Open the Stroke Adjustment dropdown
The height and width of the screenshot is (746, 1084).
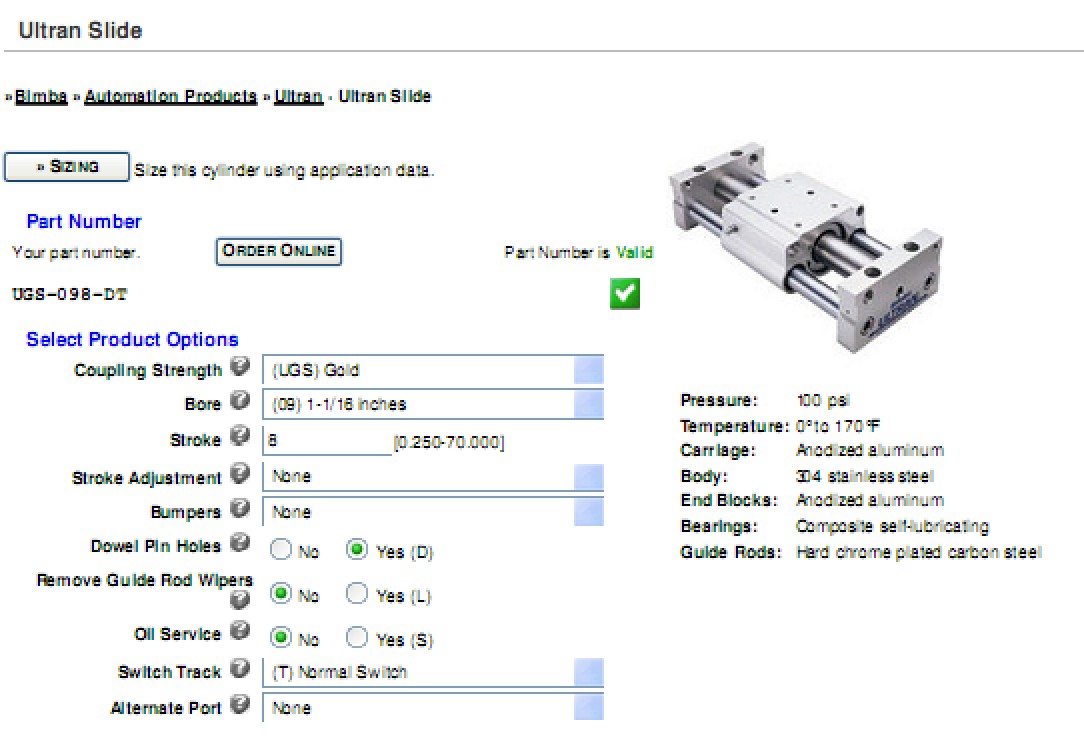pyautogui.click(x=433, y=476)
